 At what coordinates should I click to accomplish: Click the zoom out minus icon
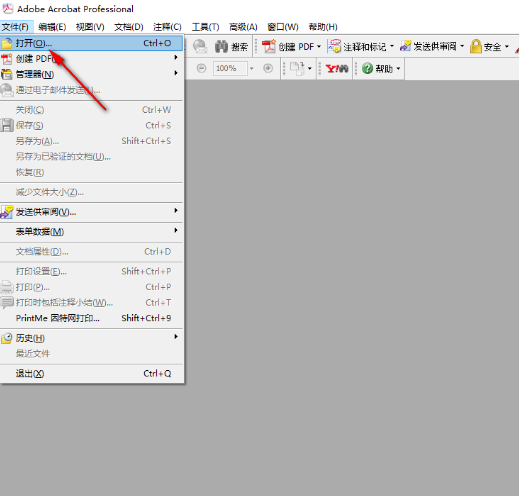201,68
